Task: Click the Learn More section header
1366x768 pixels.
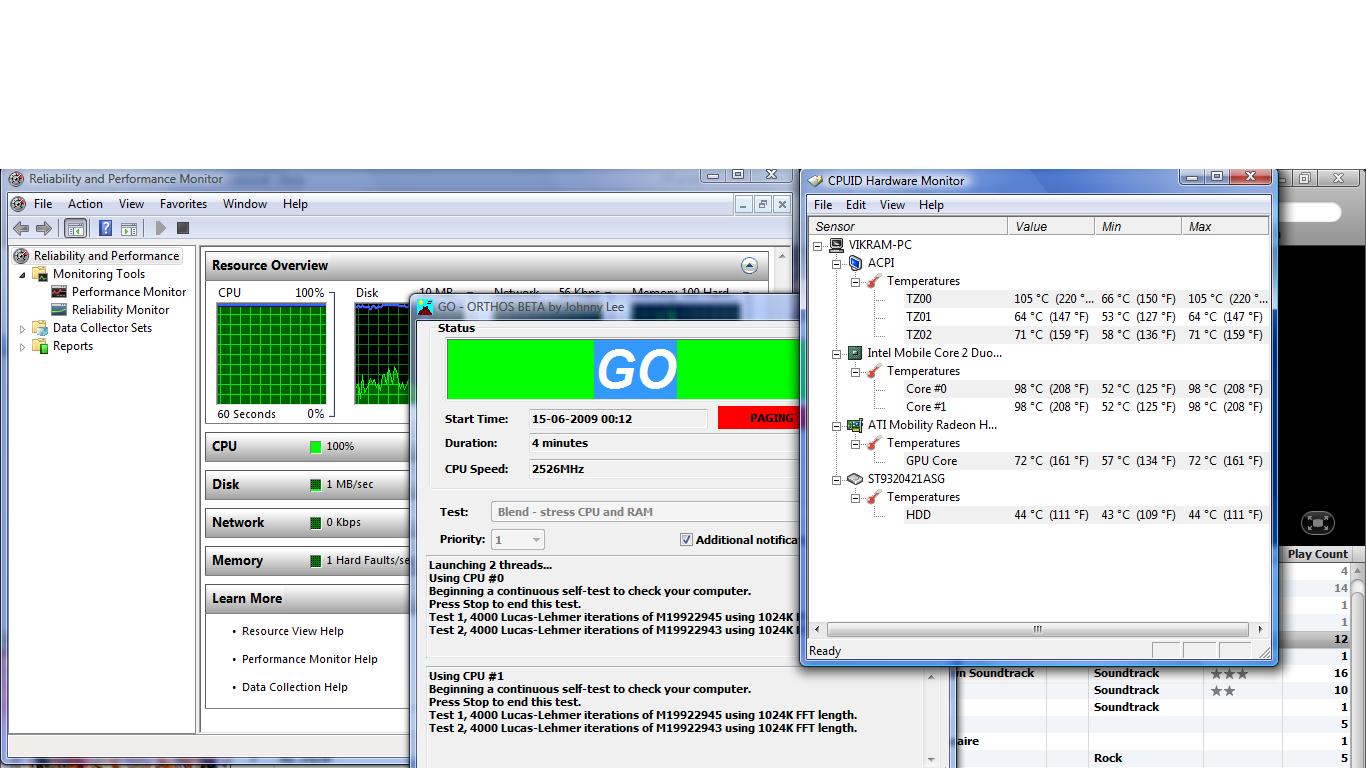Action: (x=308, y=599)
